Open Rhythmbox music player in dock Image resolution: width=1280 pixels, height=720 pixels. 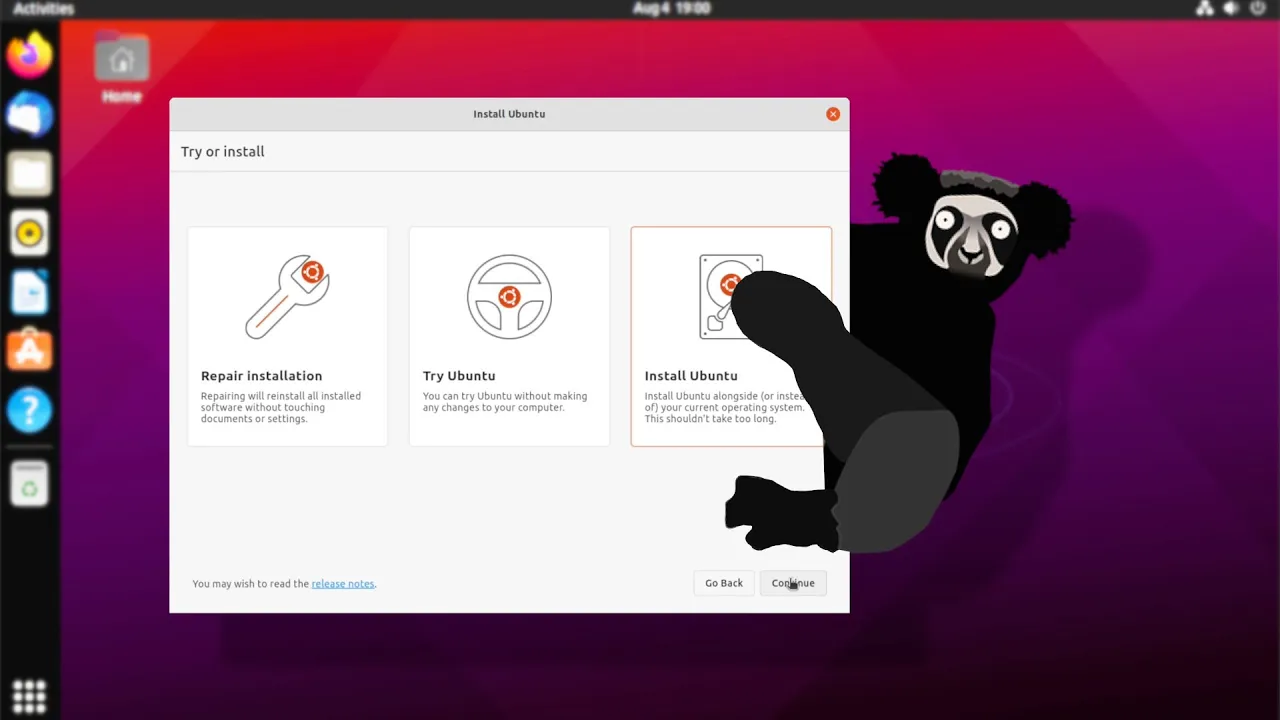click(x=29, y=233)
